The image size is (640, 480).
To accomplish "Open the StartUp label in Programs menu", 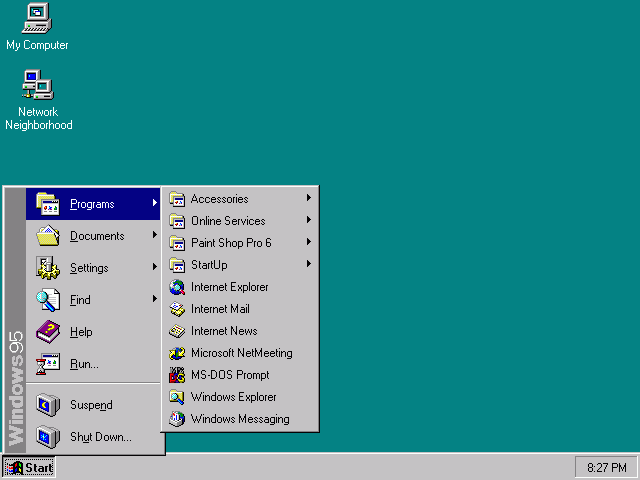I will click(x=209, y=265).
